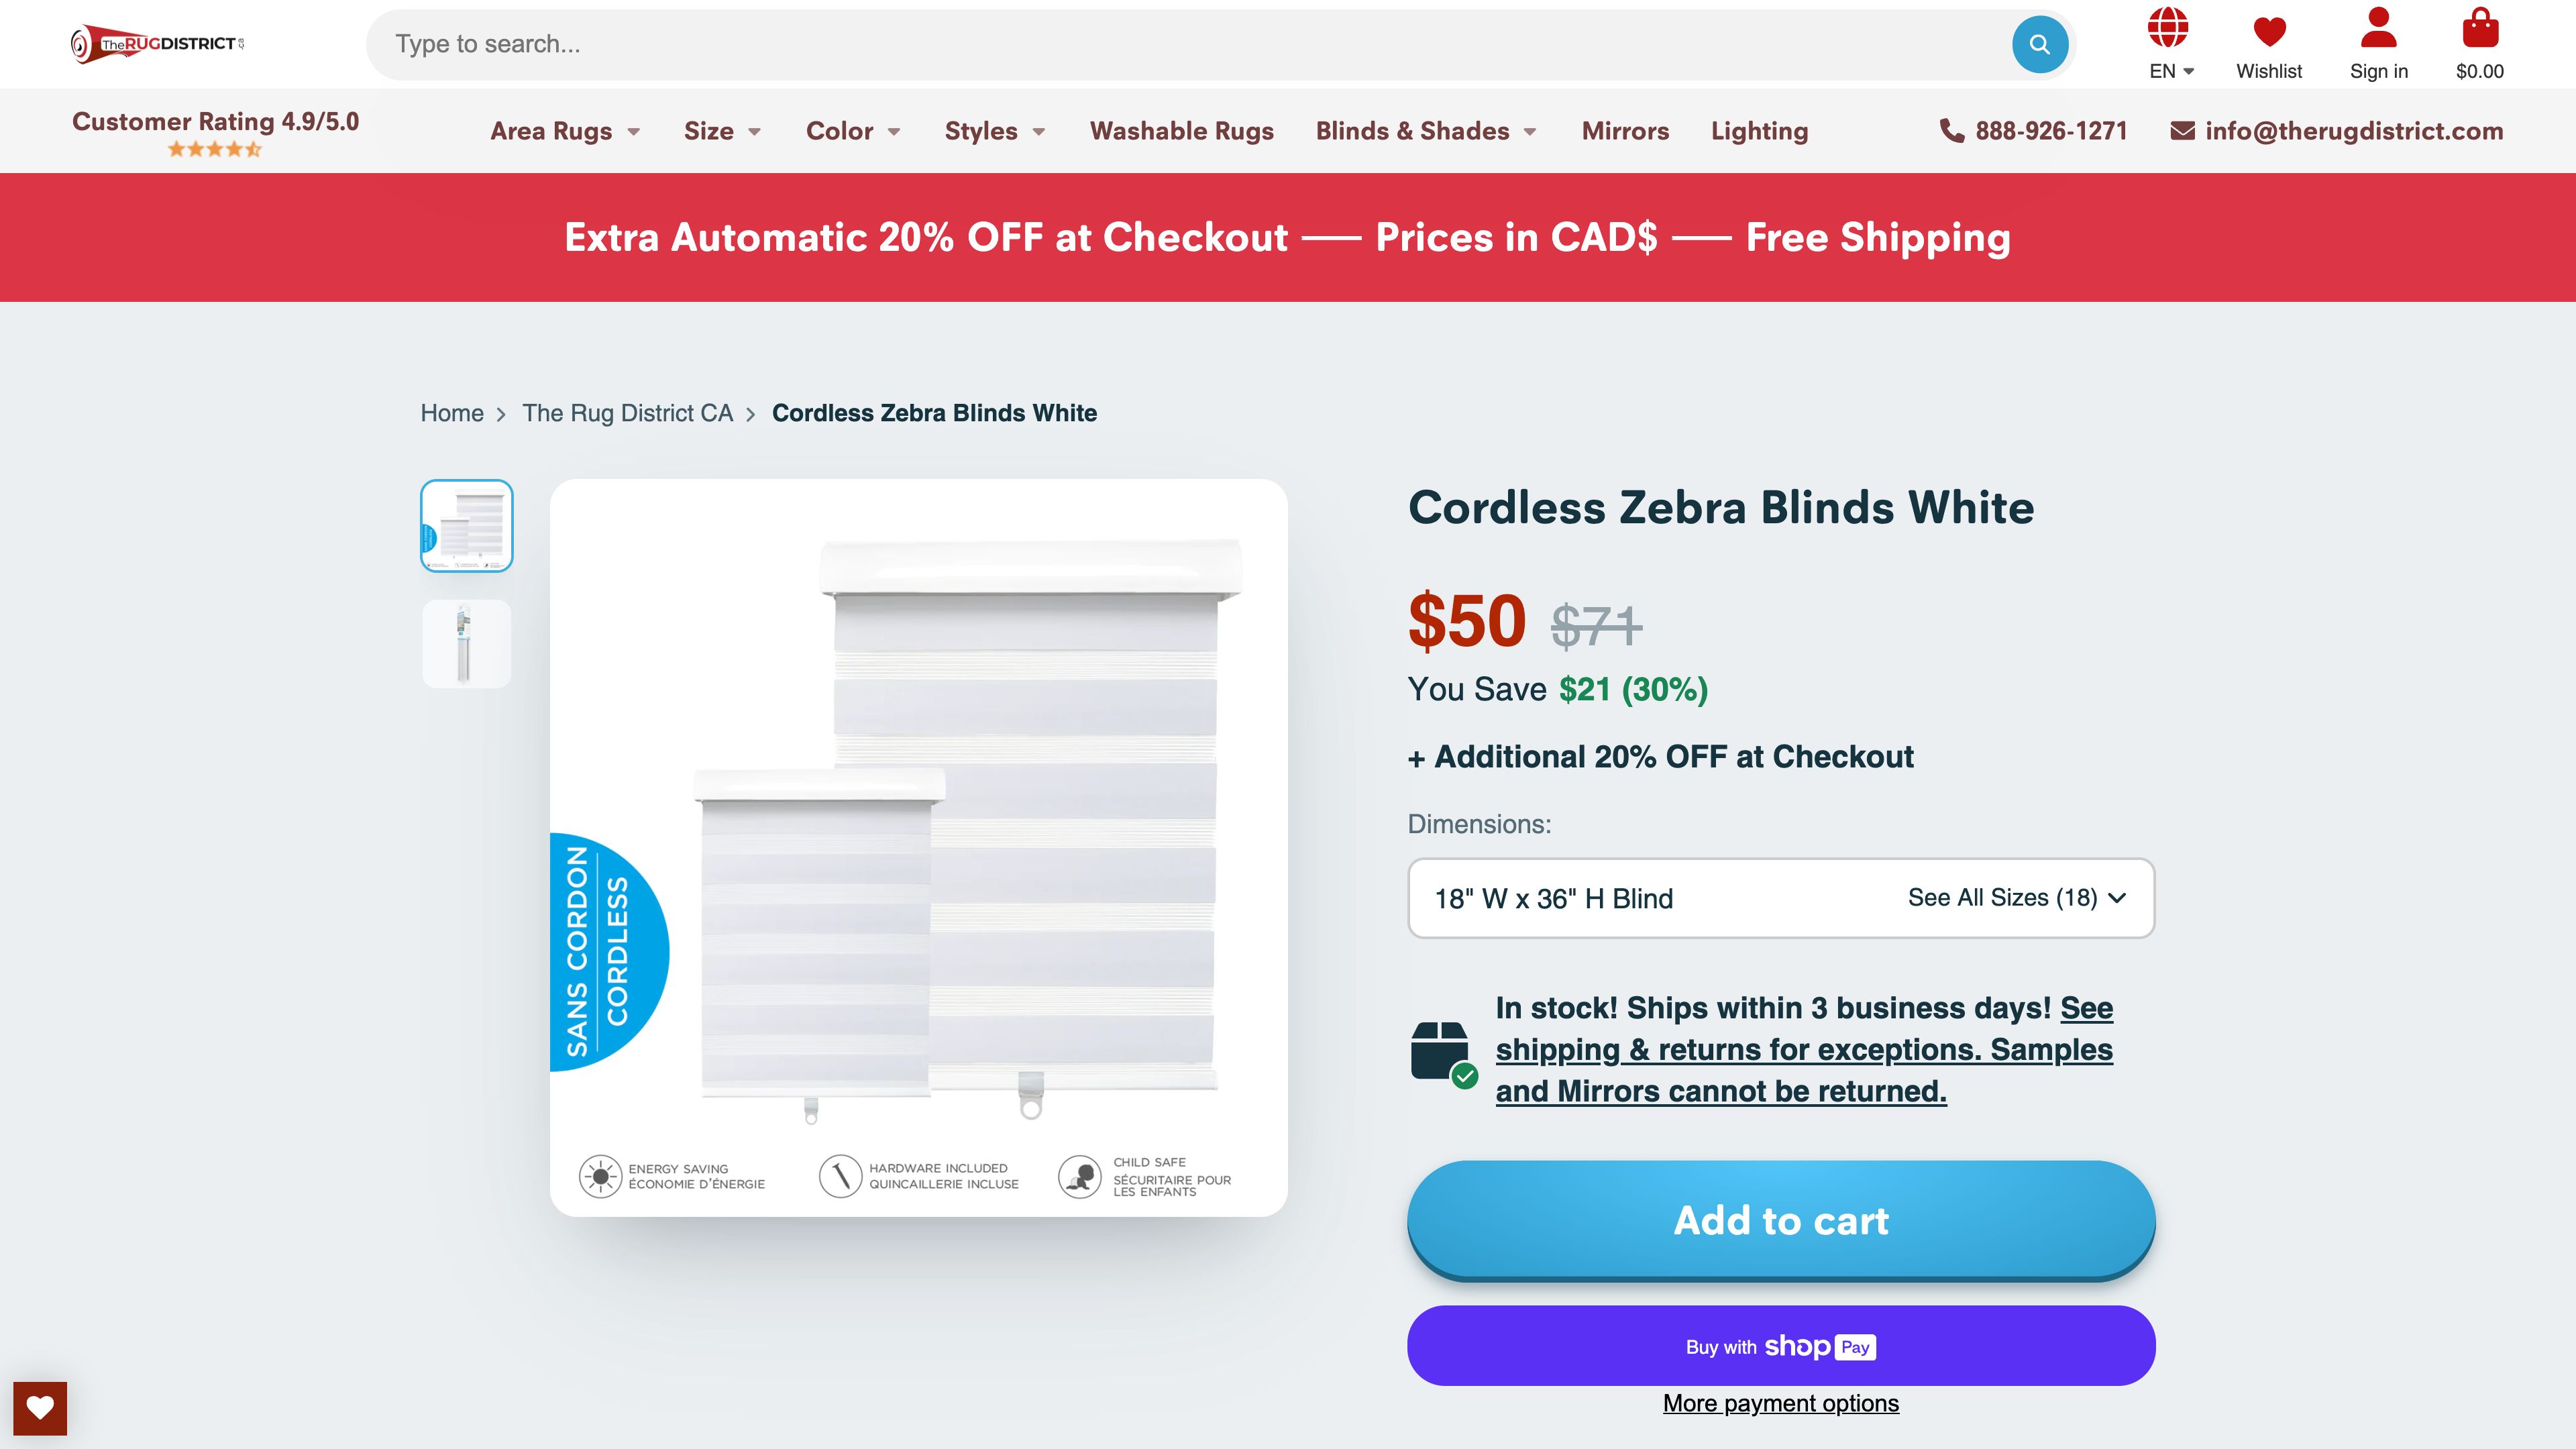Open the Mirrors navigation link
Image resolution: width=2576 pixels, height=1449 pixels.
tap(1624, 131)
